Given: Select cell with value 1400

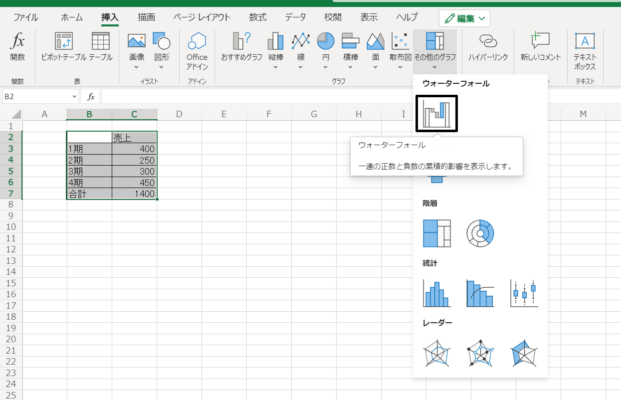Looking at the screenshot, I should pyautogui.click(x=134, y=194).
